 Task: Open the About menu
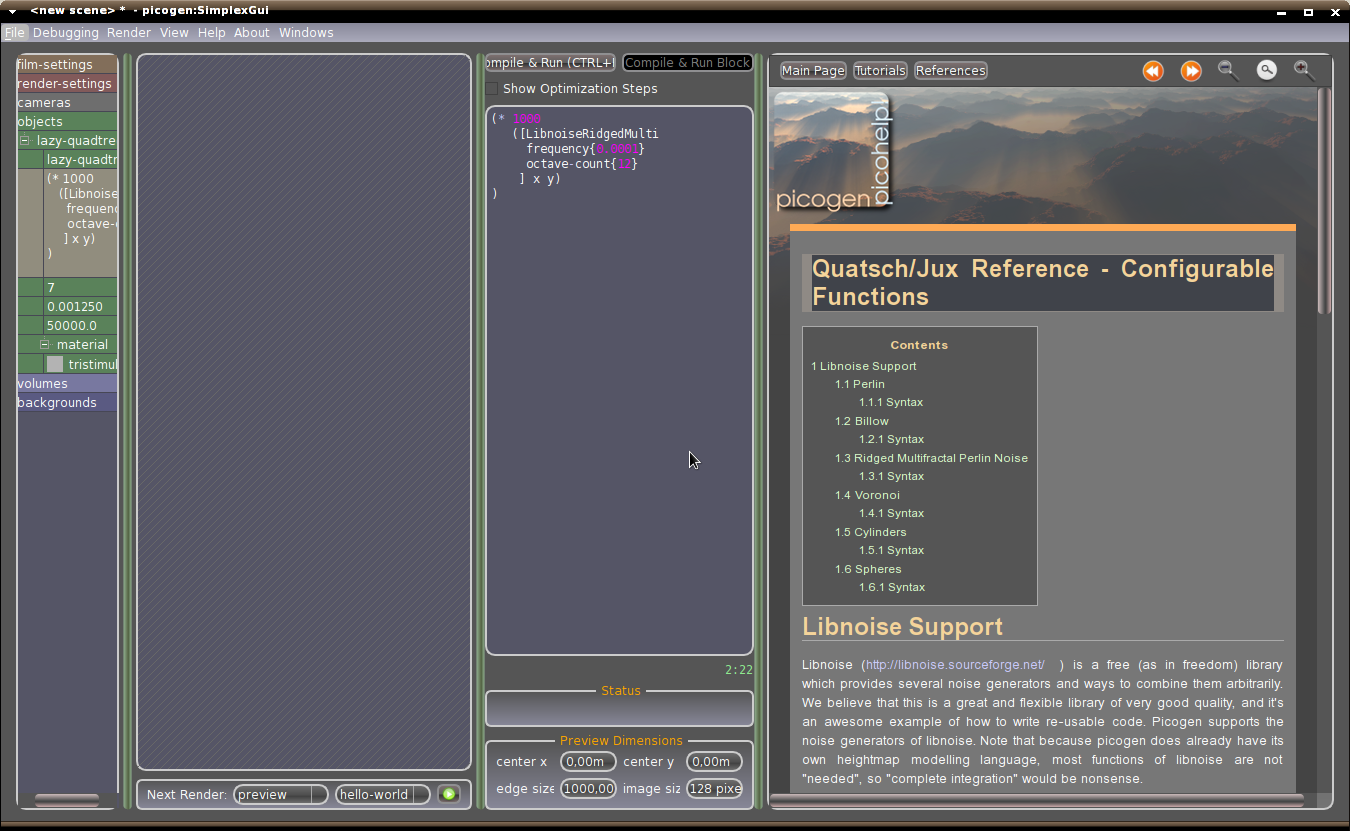tap(252, 33)
